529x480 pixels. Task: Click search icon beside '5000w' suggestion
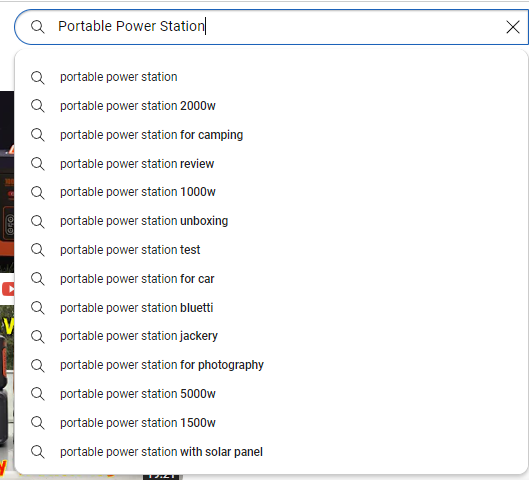37,394
